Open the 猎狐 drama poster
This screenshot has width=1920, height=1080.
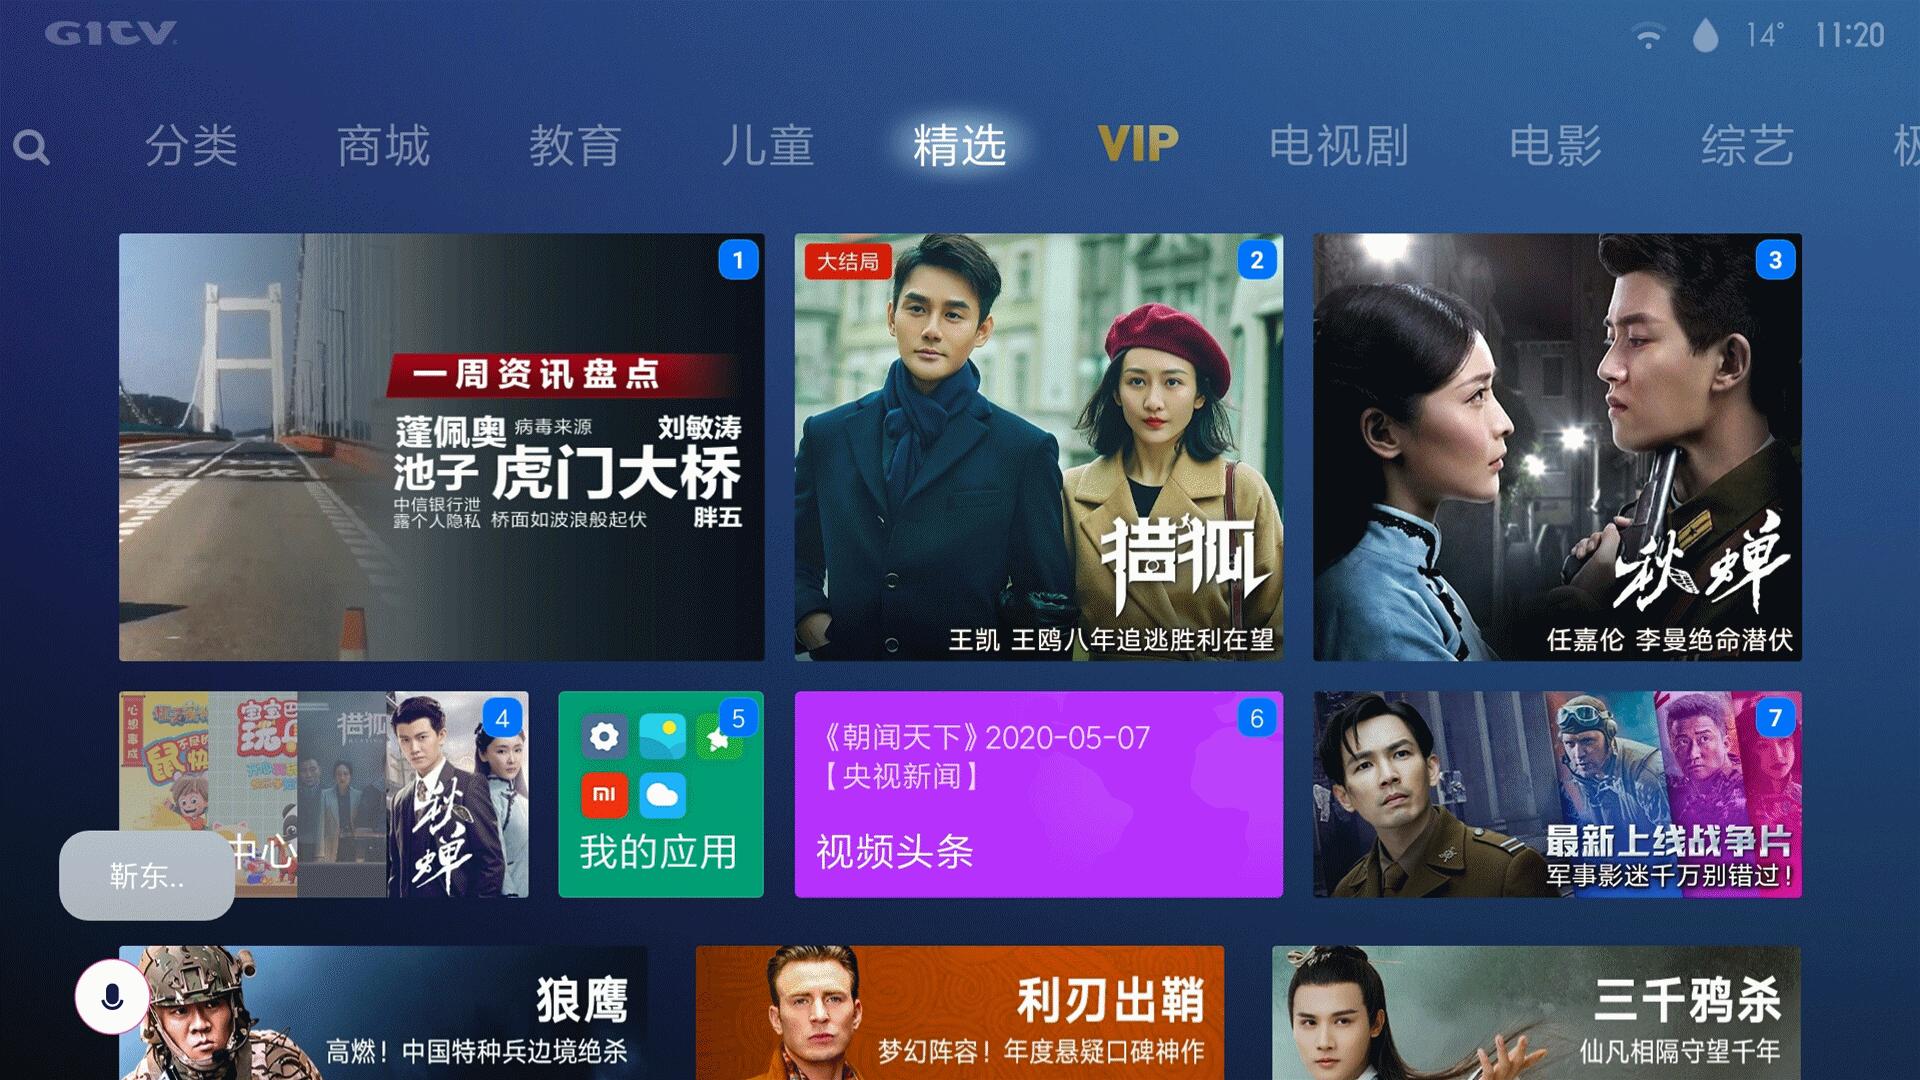[x=1038, y=447]
